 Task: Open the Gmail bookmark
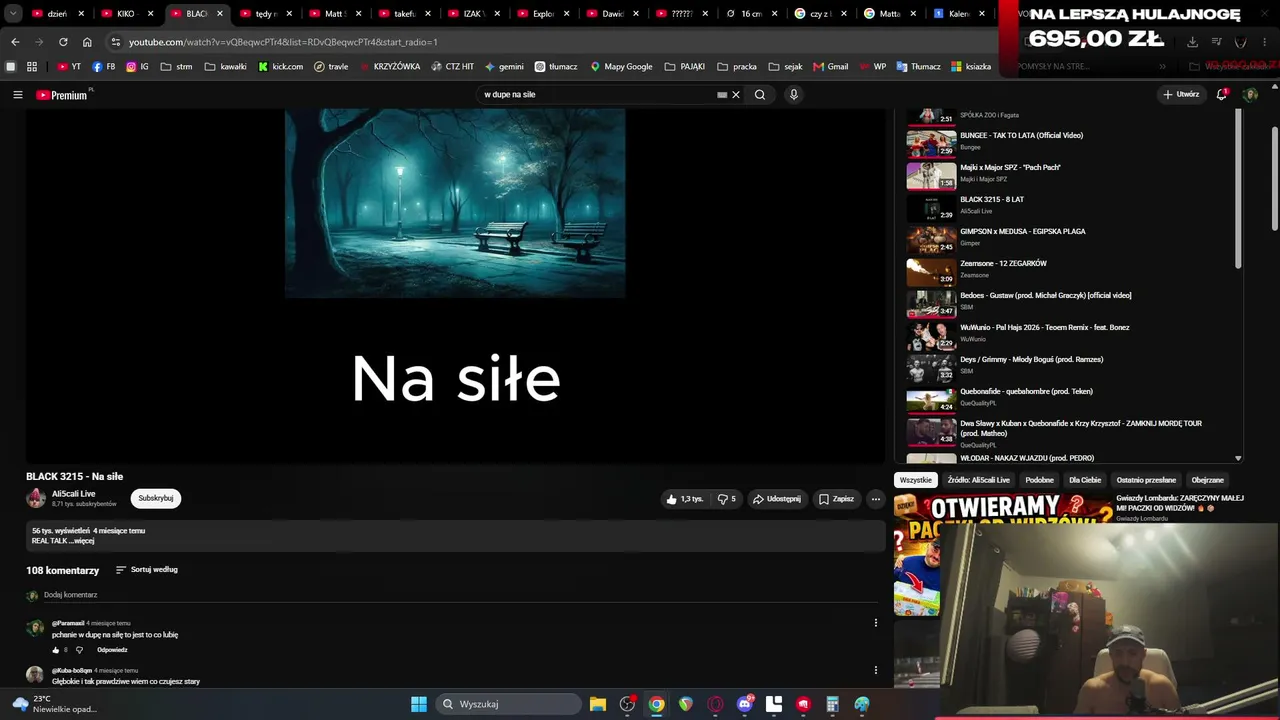click(x=831, y=67)
